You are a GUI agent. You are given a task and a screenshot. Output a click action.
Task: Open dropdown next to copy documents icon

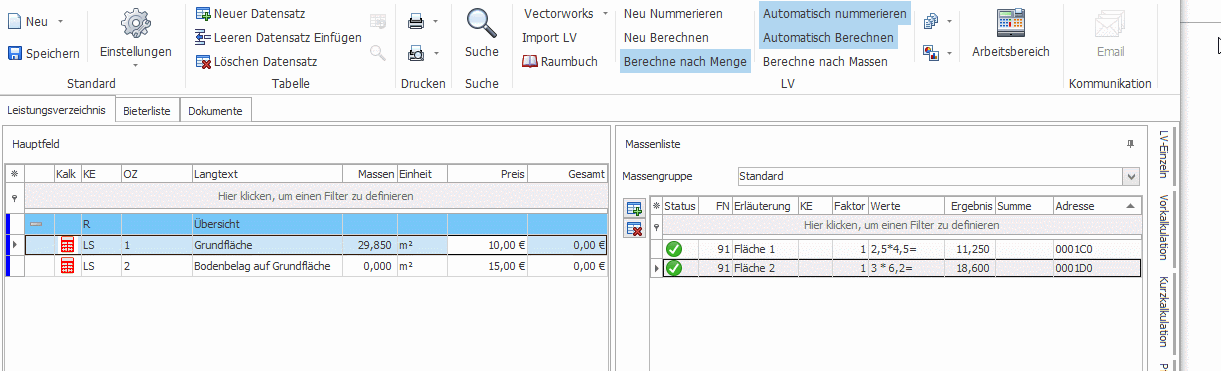point(948,21)
